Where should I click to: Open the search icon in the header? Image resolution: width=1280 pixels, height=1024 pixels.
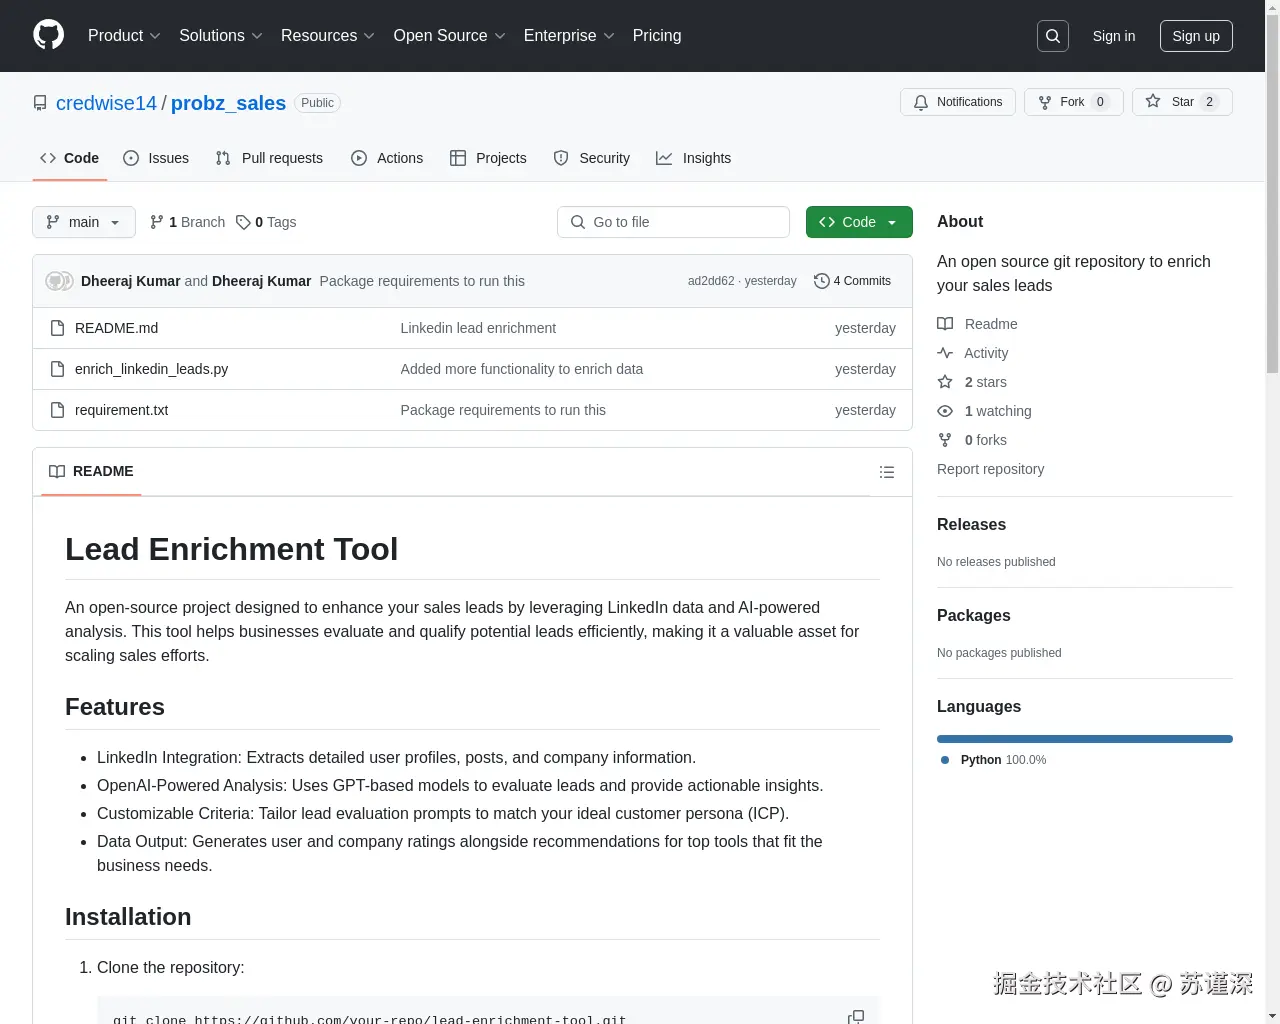click(1052, 36)
